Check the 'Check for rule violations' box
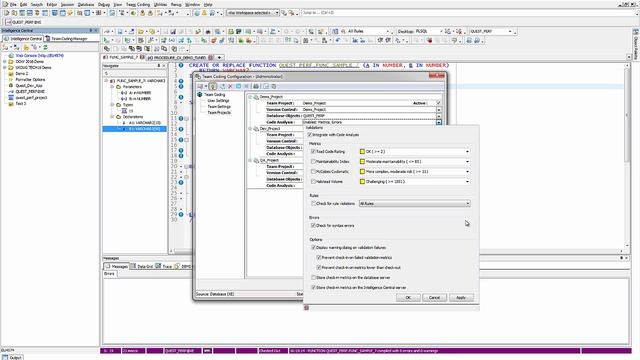 pyautogui.click(x=313, y=203)
